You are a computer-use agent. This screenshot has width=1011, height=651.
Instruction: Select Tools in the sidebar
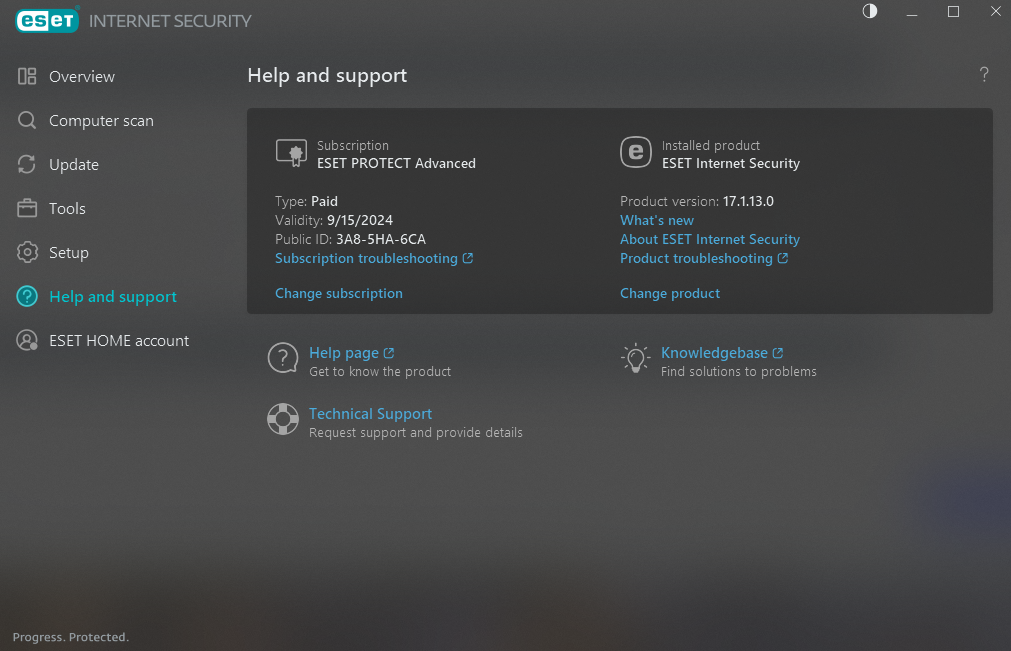tap(67, 209)
